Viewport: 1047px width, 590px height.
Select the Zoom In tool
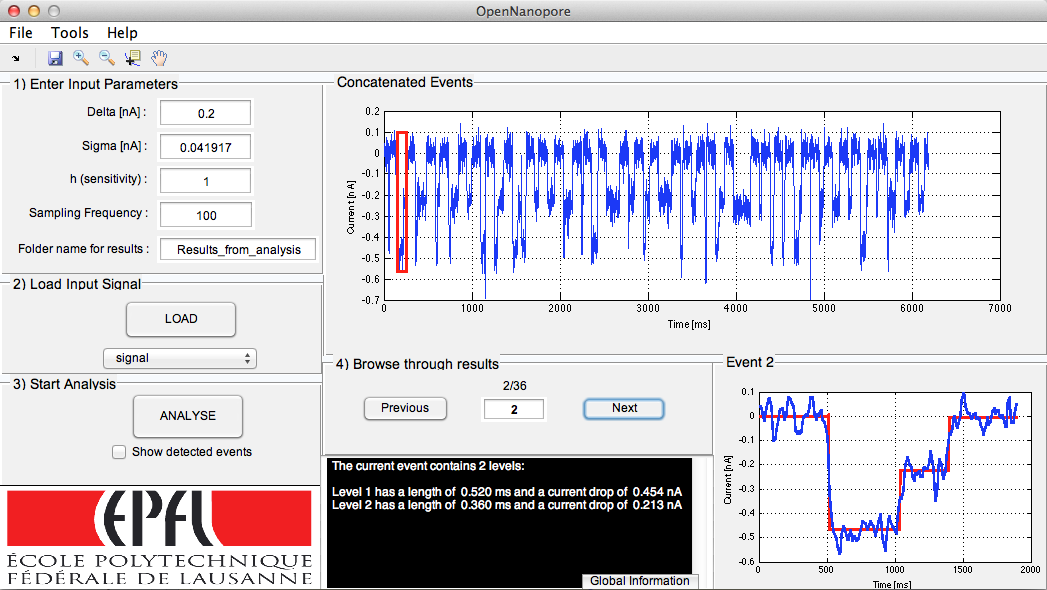(81, 59)
